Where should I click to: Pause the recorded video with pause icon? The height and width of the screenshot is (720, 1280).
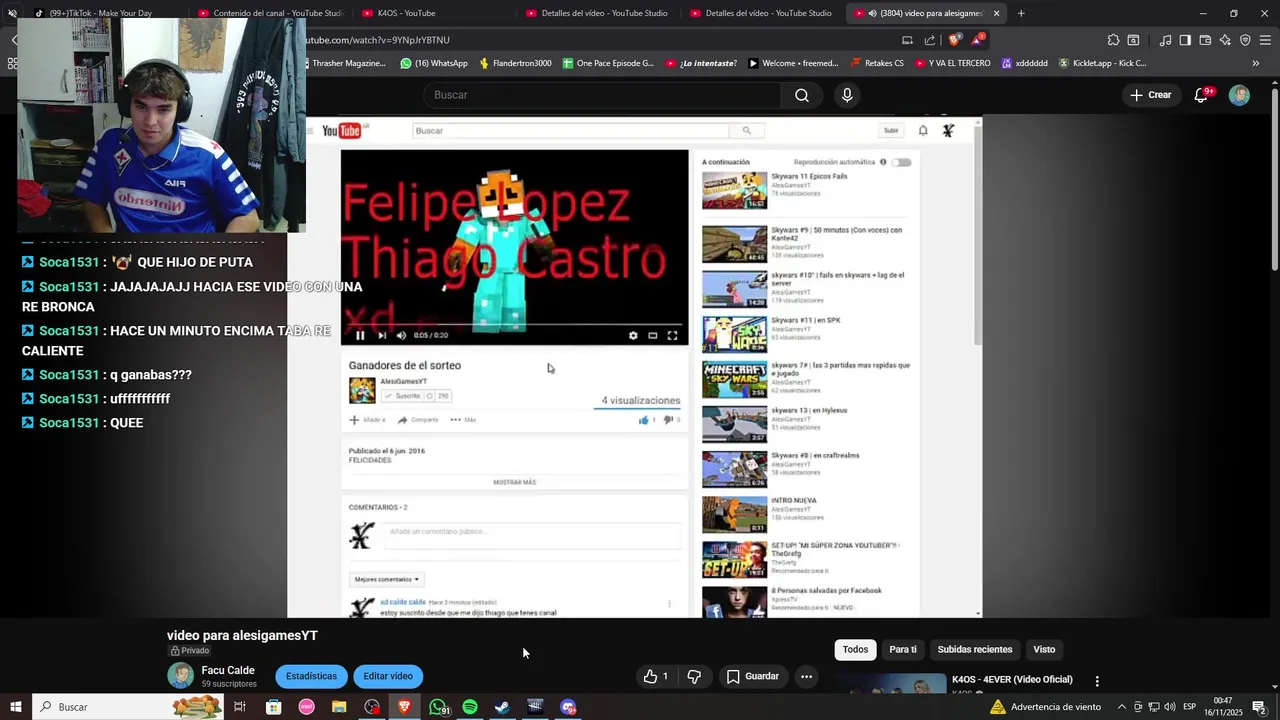coord(360,336)
